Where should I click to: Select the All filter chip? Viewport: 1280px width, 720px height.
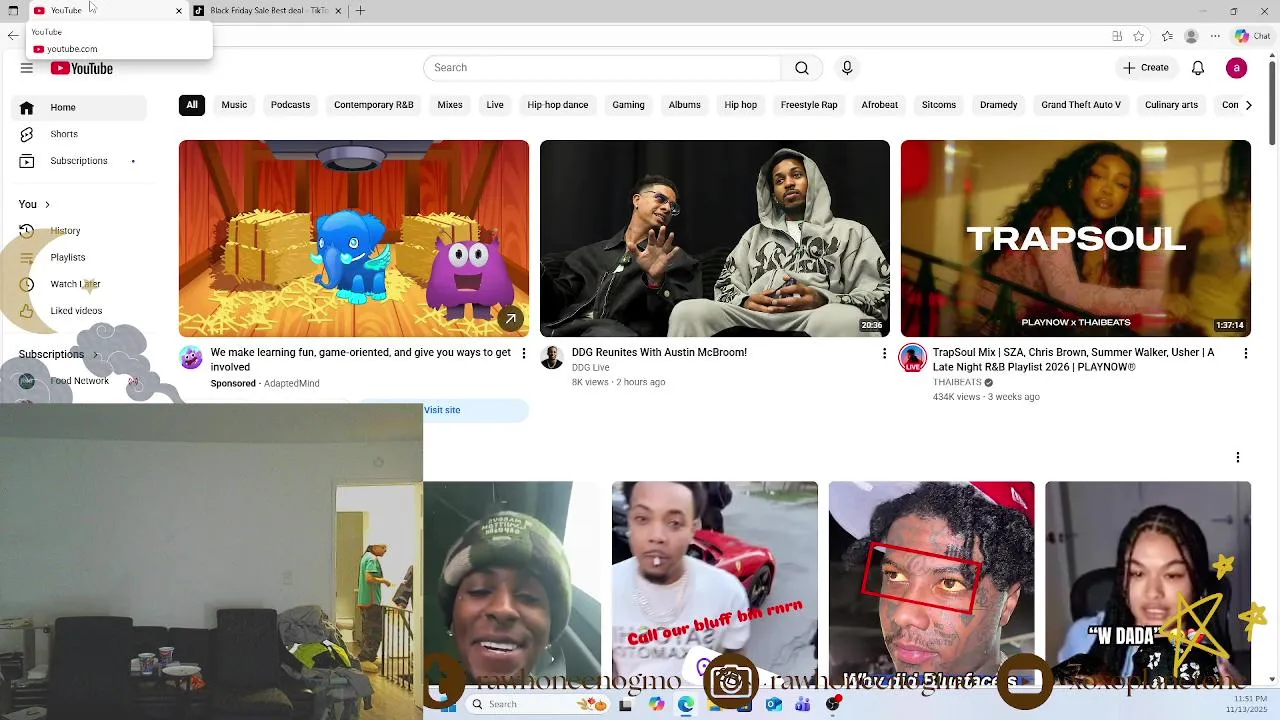click(x=192, y=105)
